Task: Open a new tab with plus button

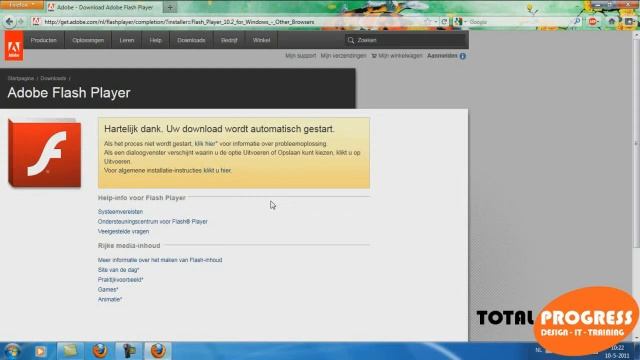Action: point(170,7)
